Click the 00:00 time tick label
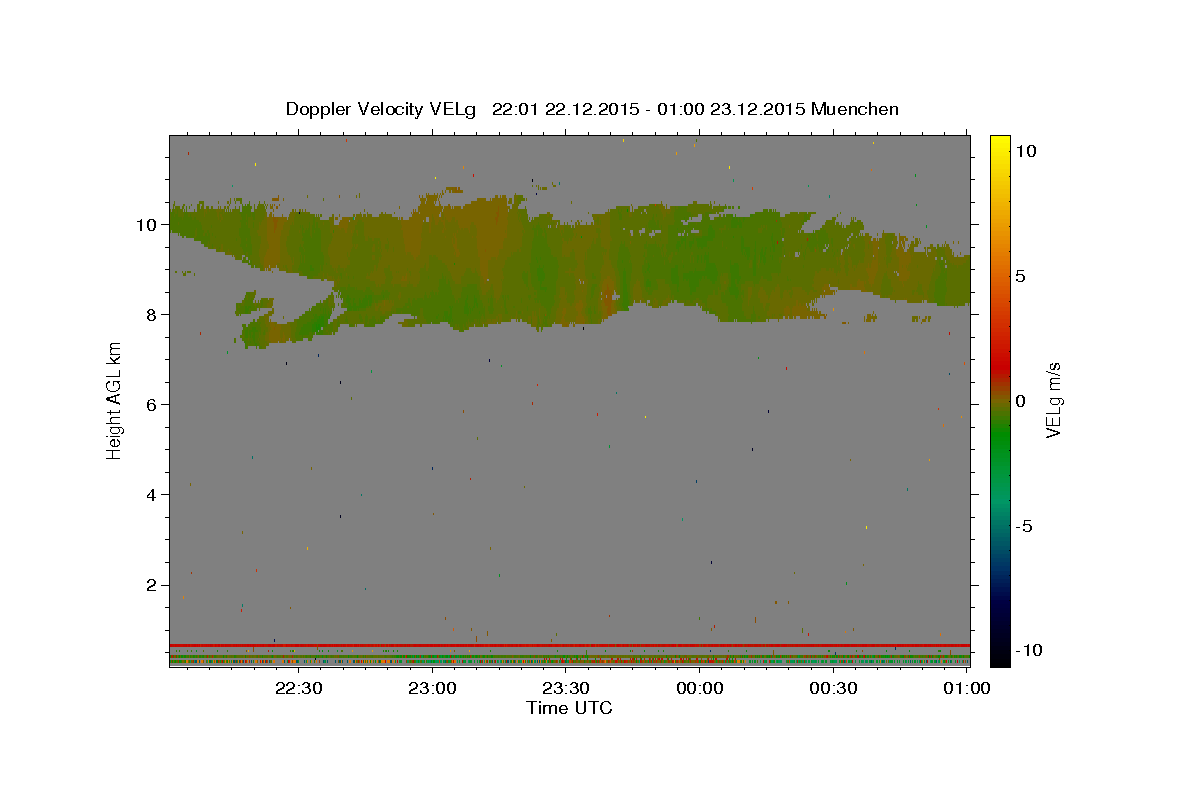This screenshot has height=800, width=1200. point(700,688)
